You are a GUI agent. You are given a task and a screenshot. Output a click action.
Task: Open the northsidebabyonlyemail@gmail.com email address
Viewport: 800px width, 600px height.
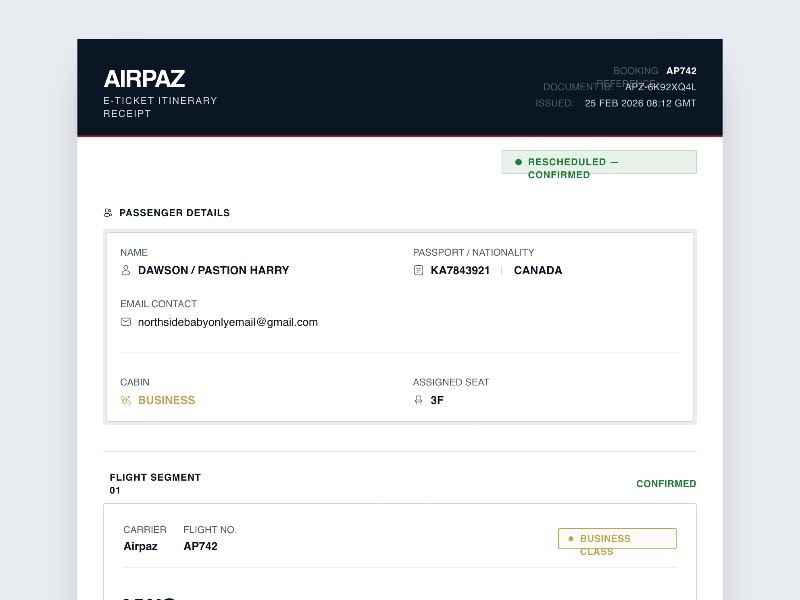pyautogui.click(x=228, y=322)
